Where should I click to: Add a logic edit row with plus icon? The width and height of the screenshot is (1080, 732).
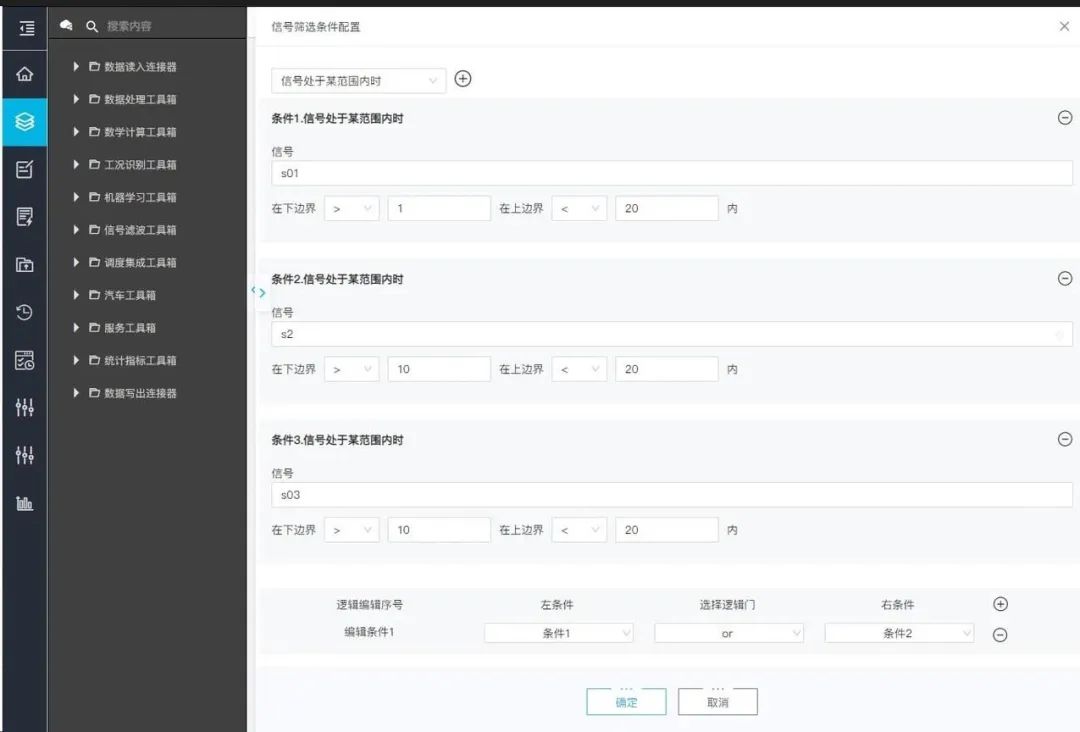(1000, 604)
